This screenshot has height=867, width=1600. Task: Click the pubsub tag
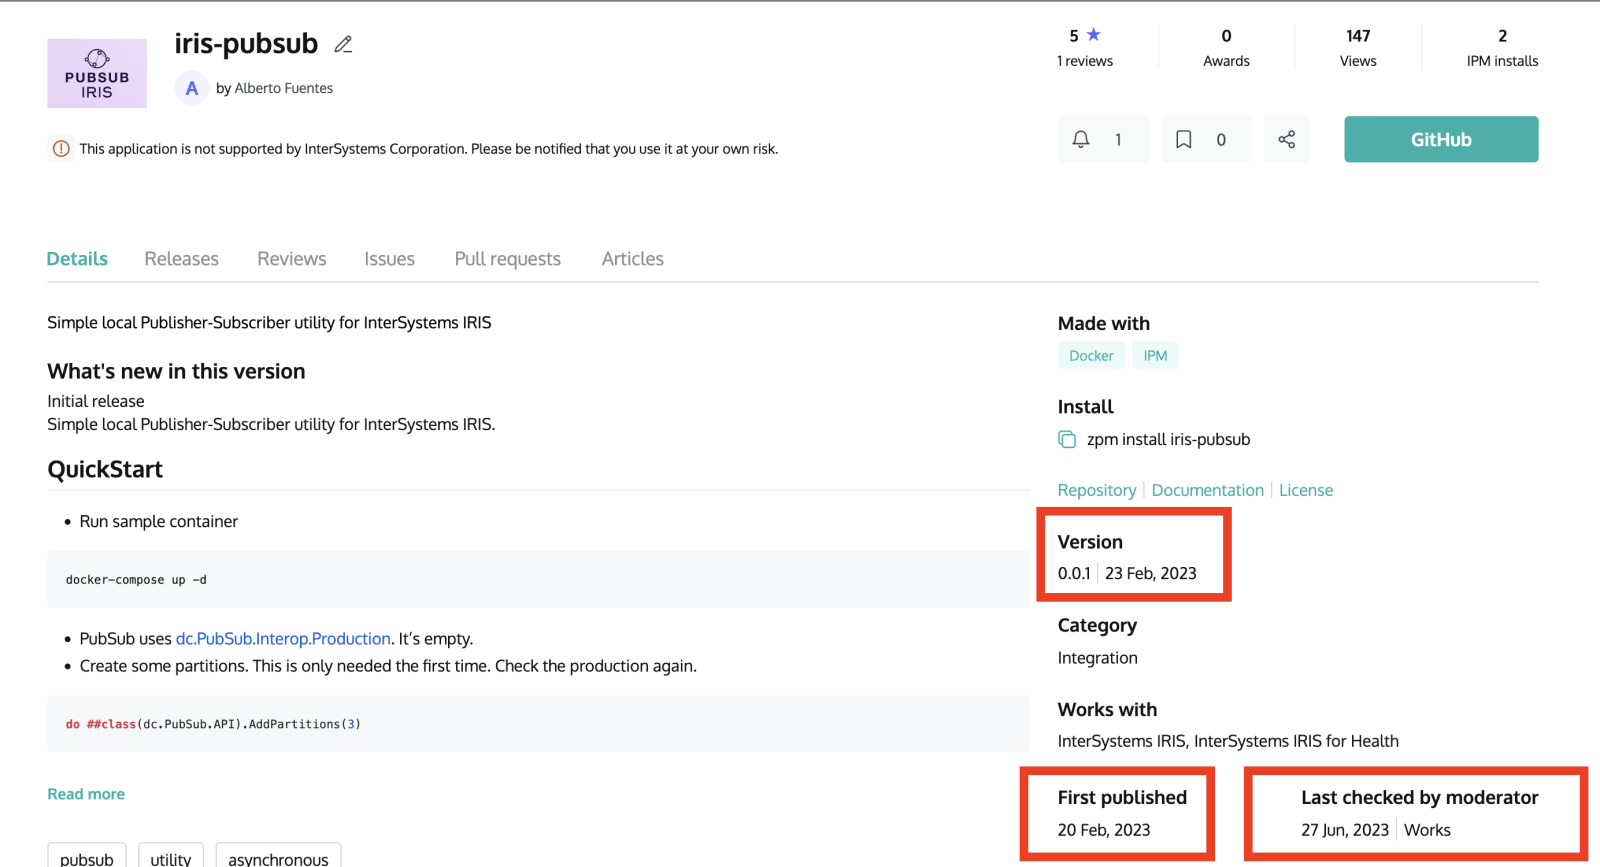click(x=87, y=858)
